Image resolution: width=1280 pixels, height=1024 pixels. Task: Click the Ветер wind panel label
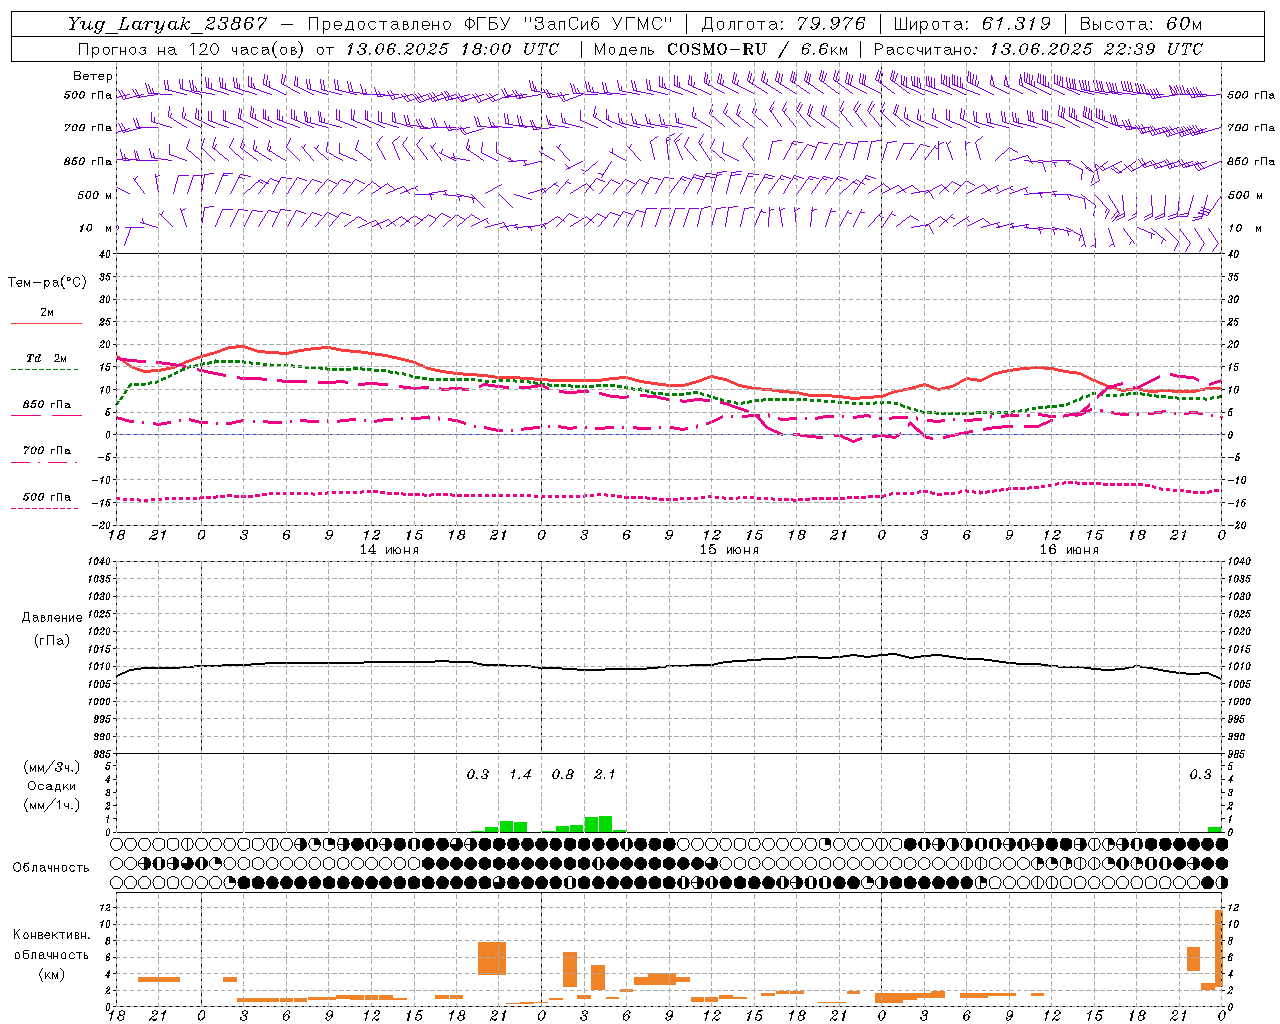coord(93,76)
